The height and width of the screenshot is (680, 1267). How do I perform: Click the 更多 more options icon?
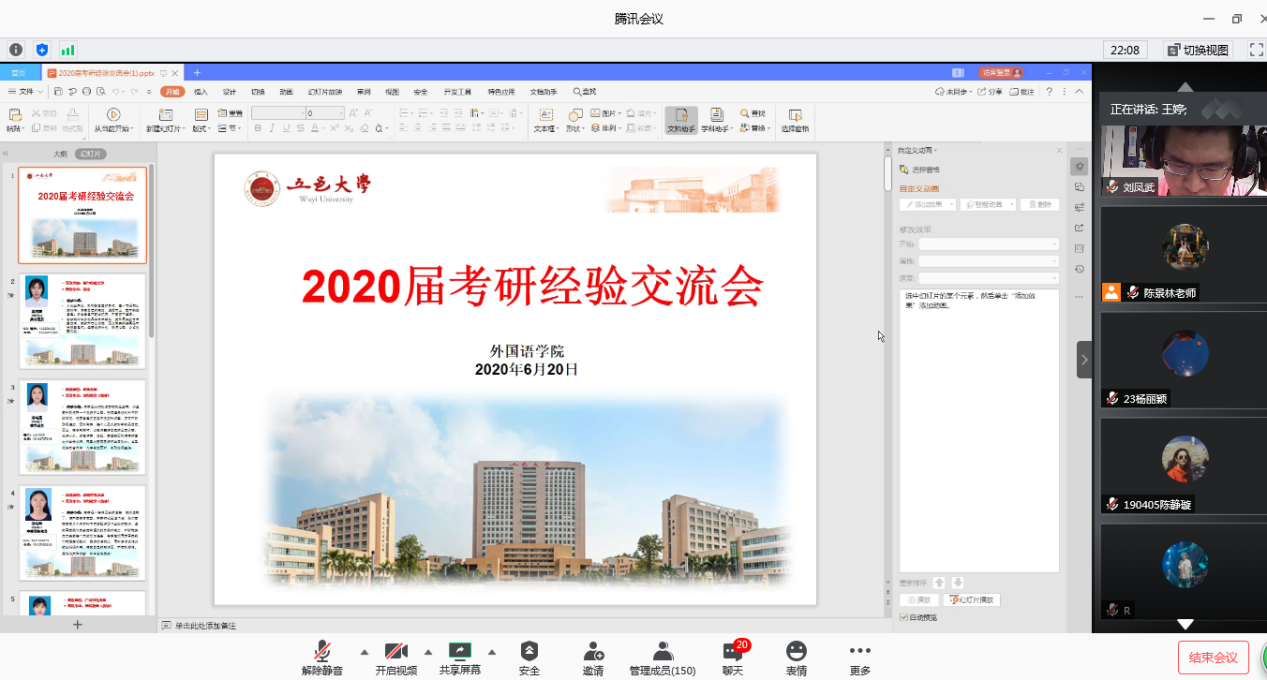(860, 651)
